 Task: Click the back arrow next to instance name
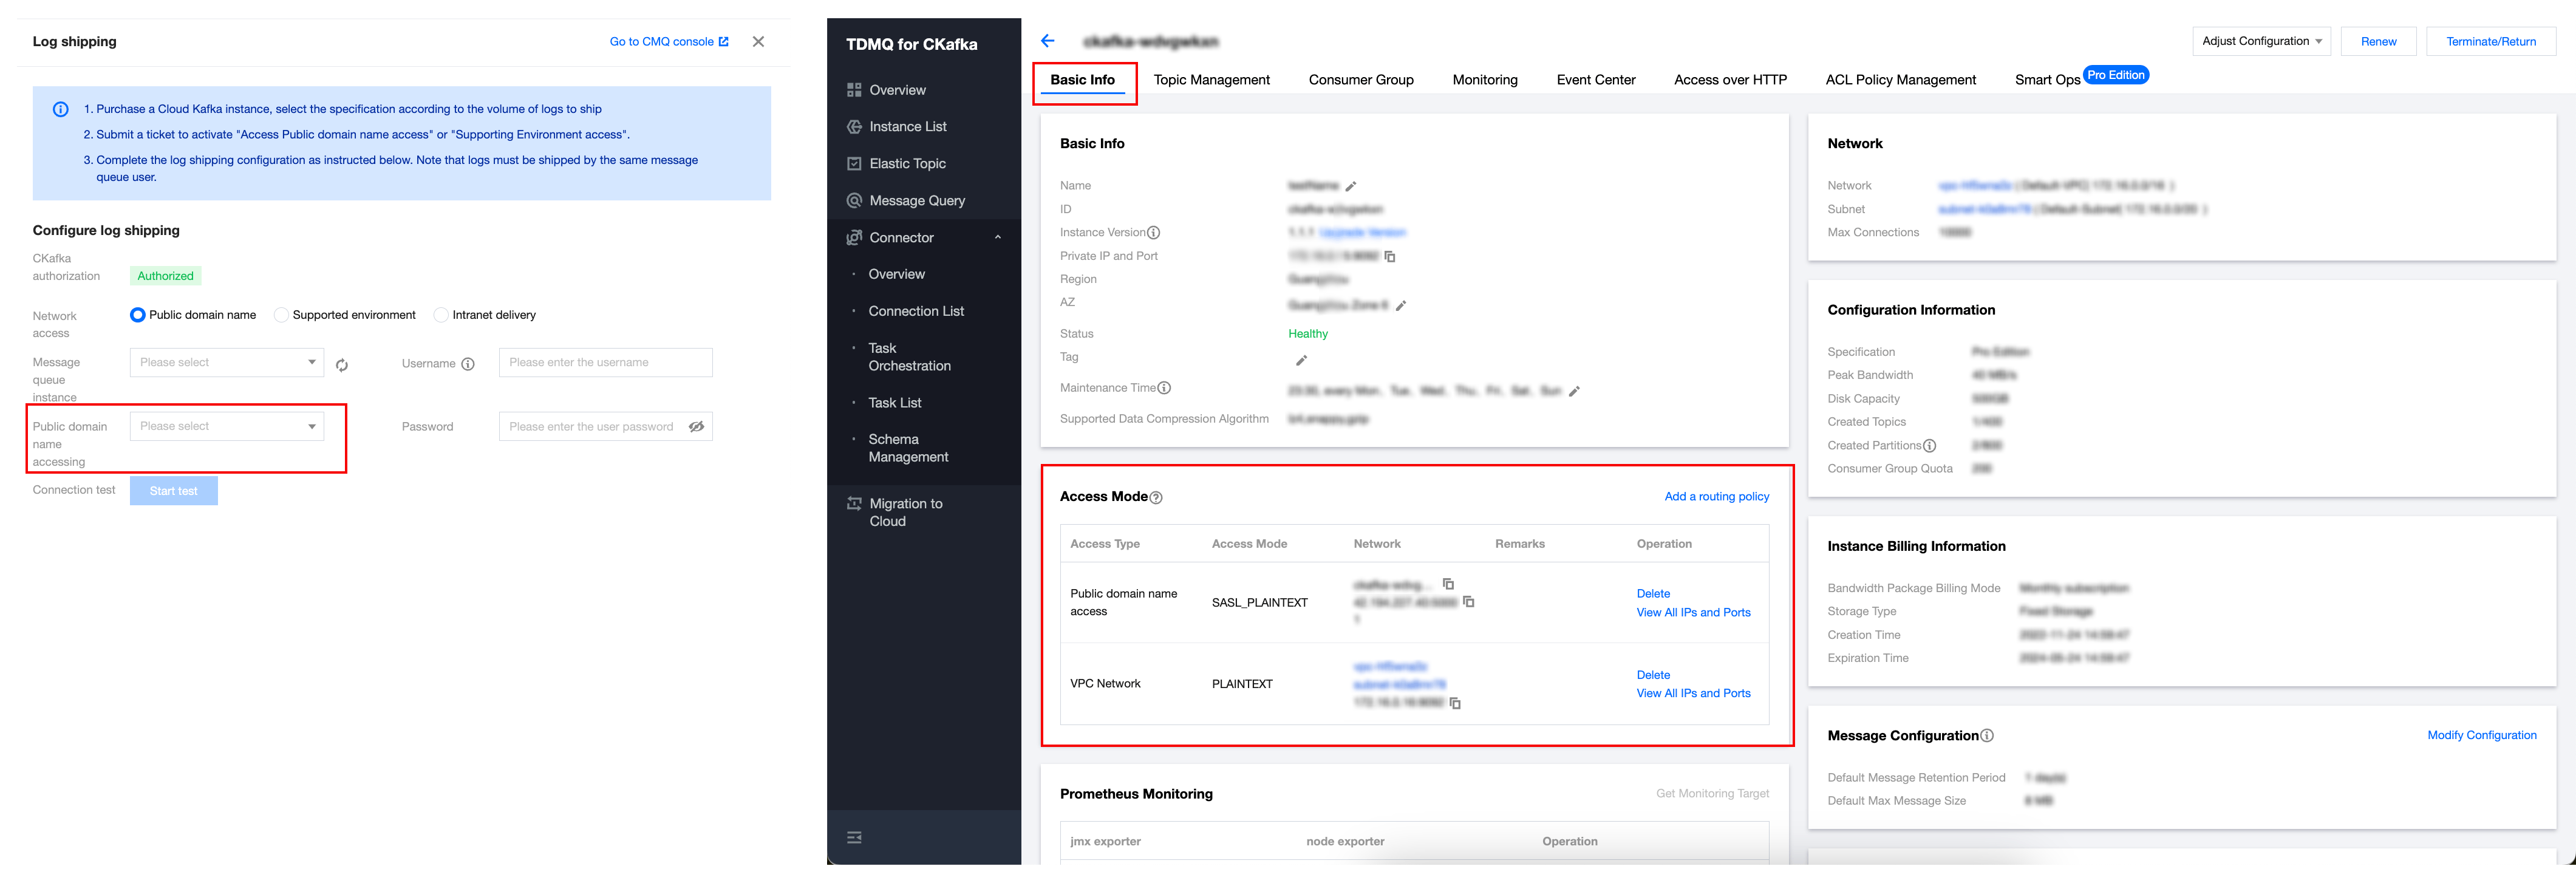[1047, 41]
